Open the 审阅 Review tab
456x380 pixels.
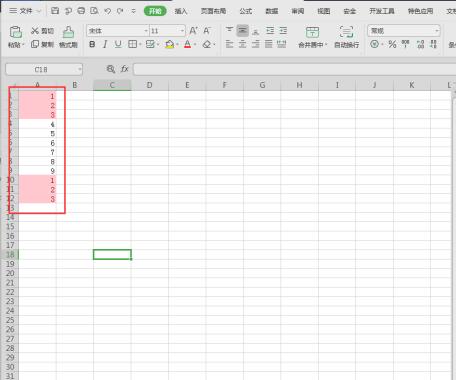click(298, 11)
